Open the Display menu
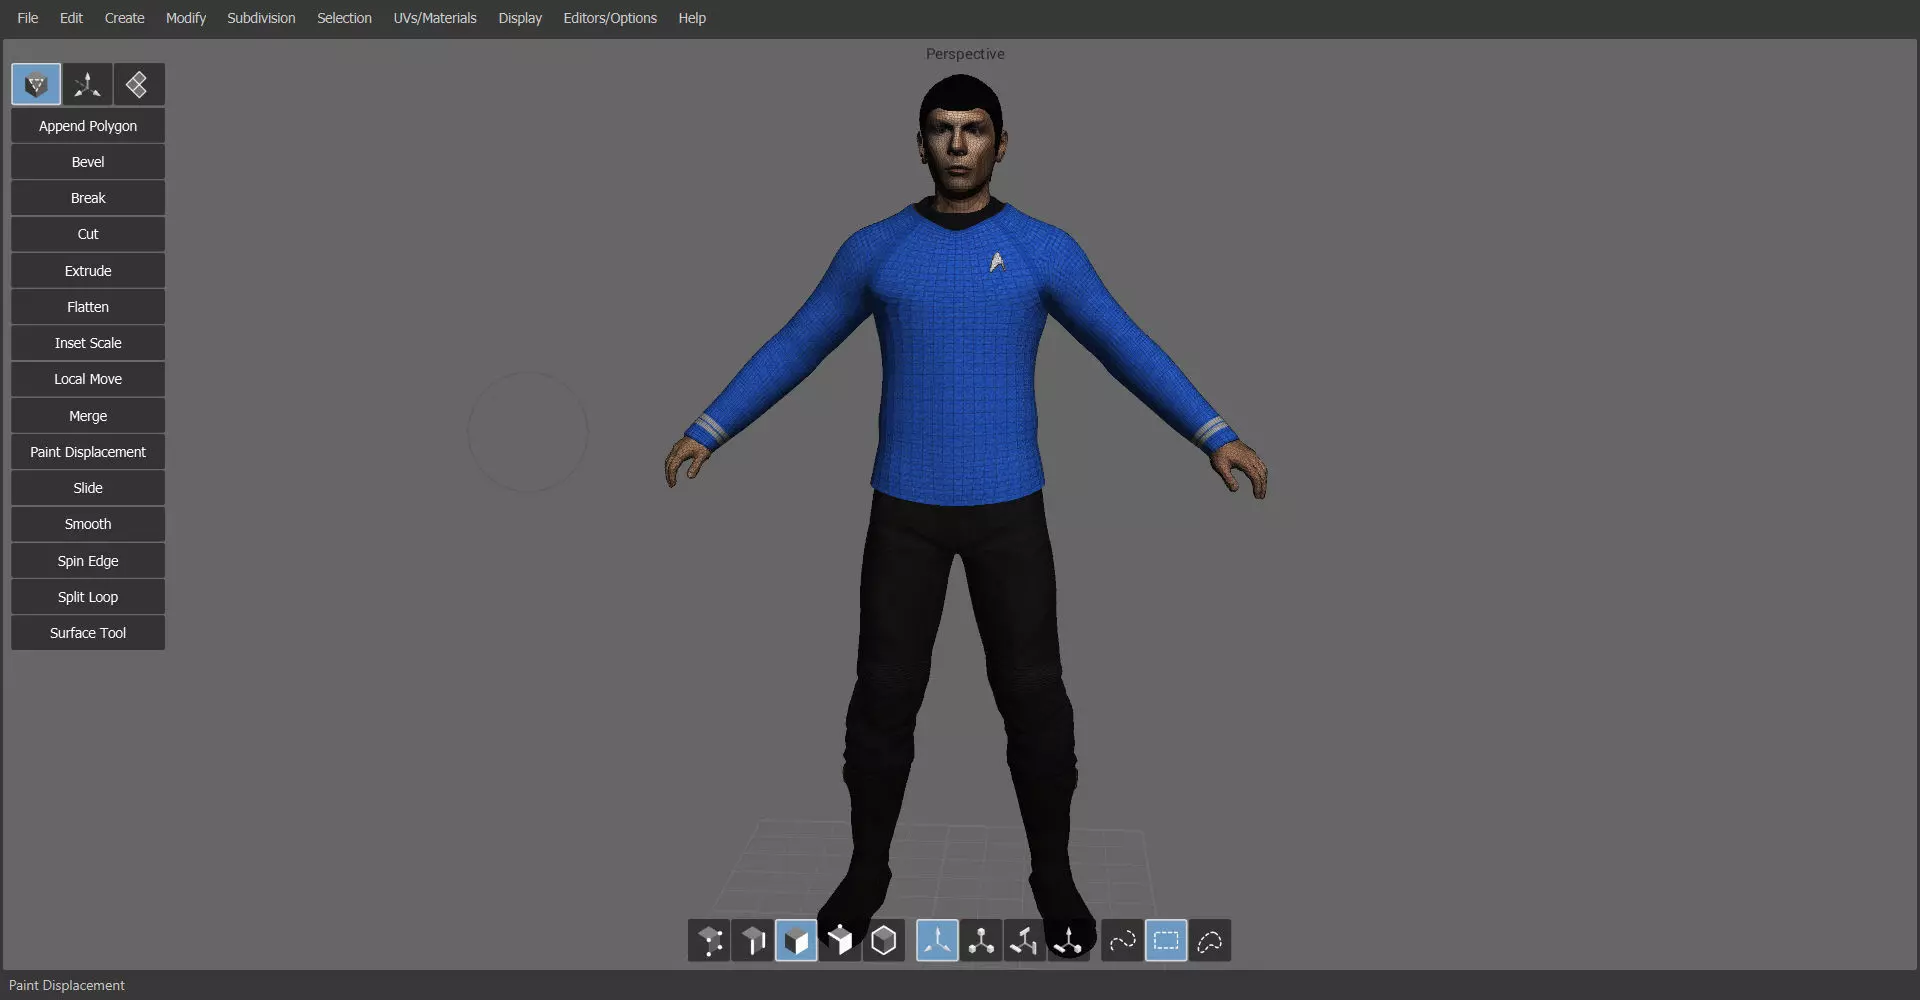The image size is (1920, 1000). 520,18
